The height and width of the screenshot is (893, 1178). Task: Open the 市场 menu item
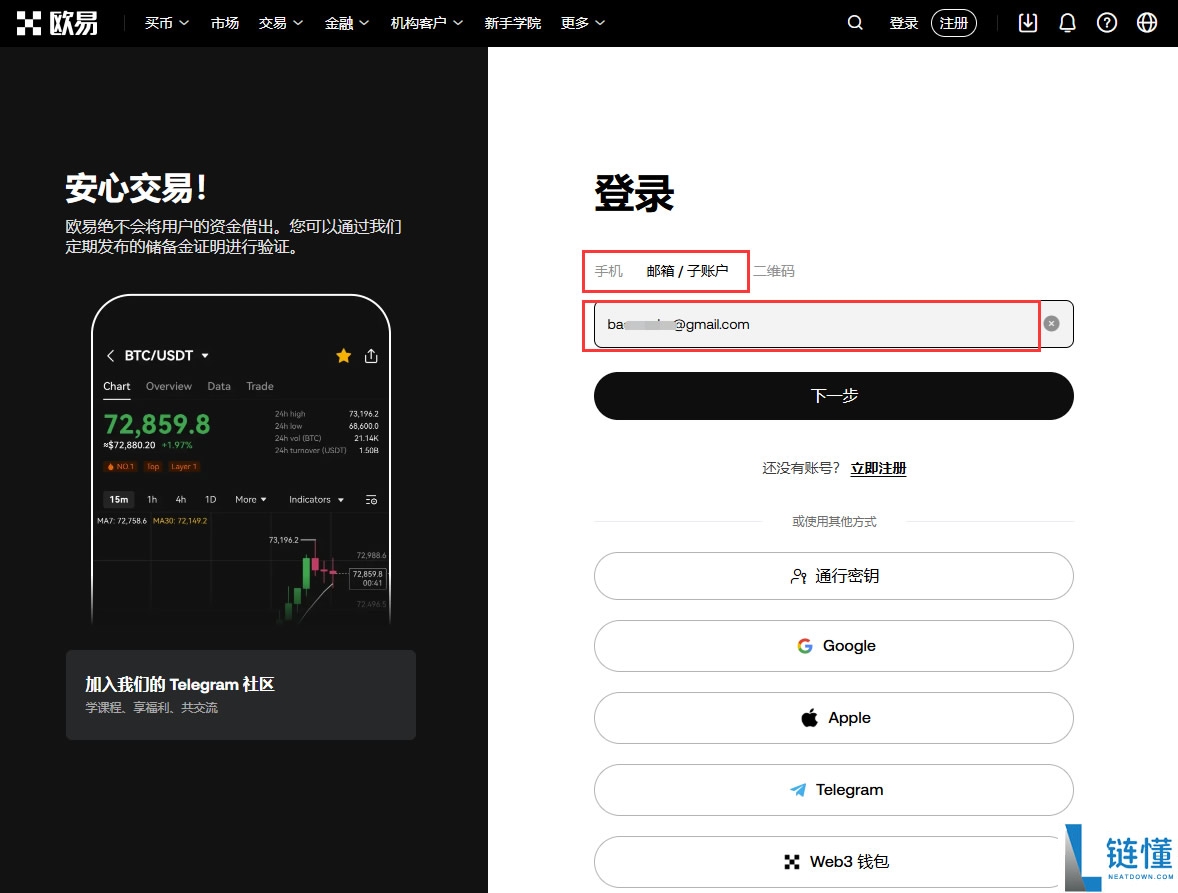point(225,23)
